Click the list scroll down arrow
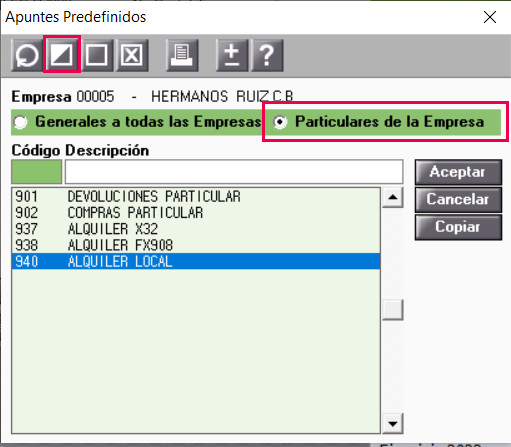The image size is (511, 447). click(x=393, y=424)
